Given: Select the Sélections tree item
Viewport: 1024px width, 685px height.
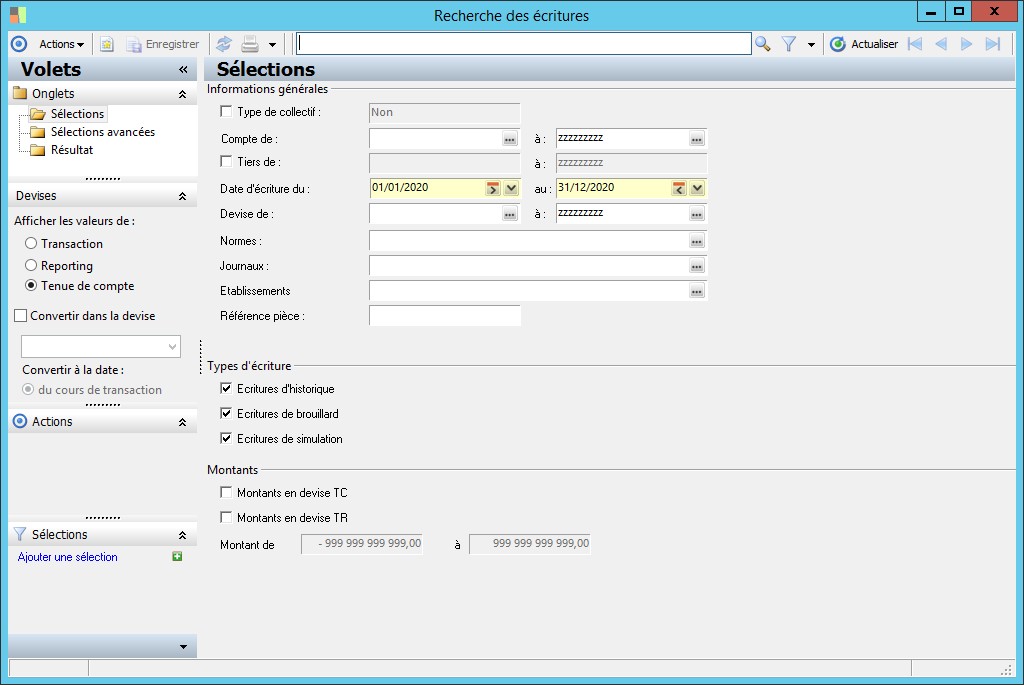Looking at the screenshot, I should [77, 114].
